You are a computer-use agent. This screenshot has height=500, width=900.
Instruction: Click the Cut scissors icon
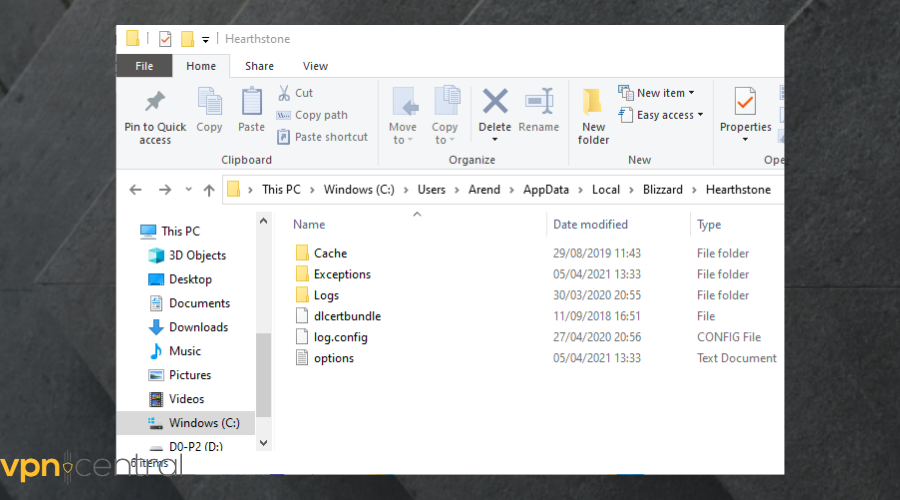pyautogui.click(x=284, y=93)
